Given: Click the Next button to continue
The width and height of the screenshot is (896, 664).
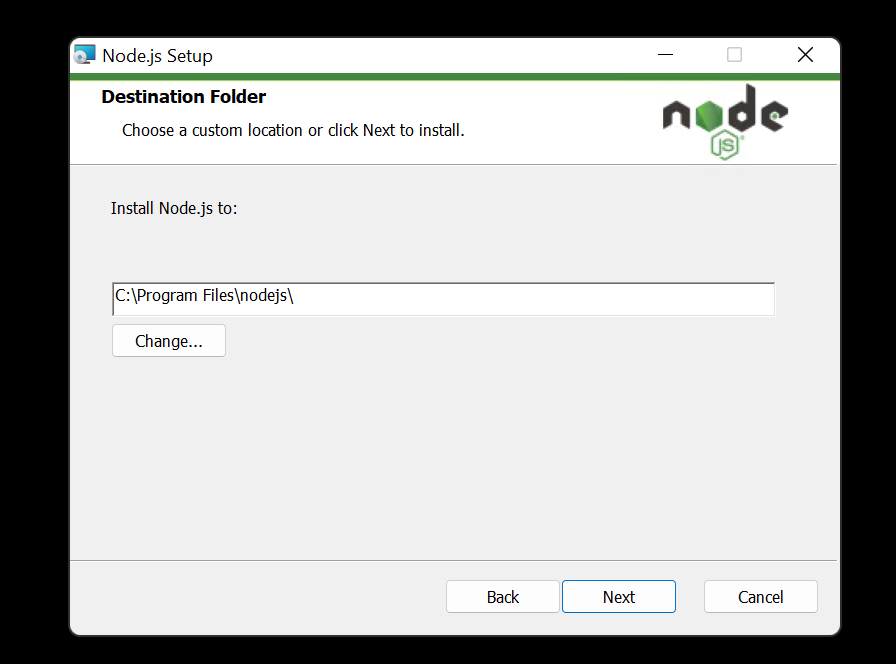Looking at the screenshot, I should (619, 597).
